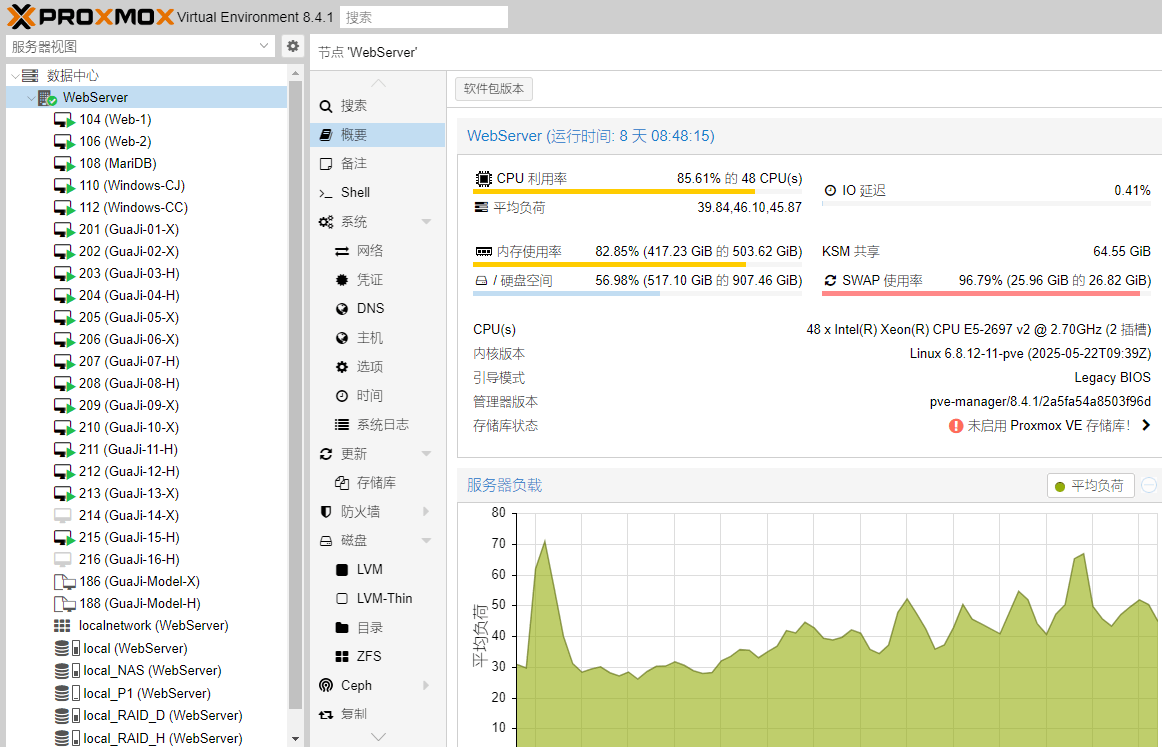Image resolution: width=1162 pixels, height=747 pixels.
Task: Collapse the WebServer tree node
Action: [31, 98]
